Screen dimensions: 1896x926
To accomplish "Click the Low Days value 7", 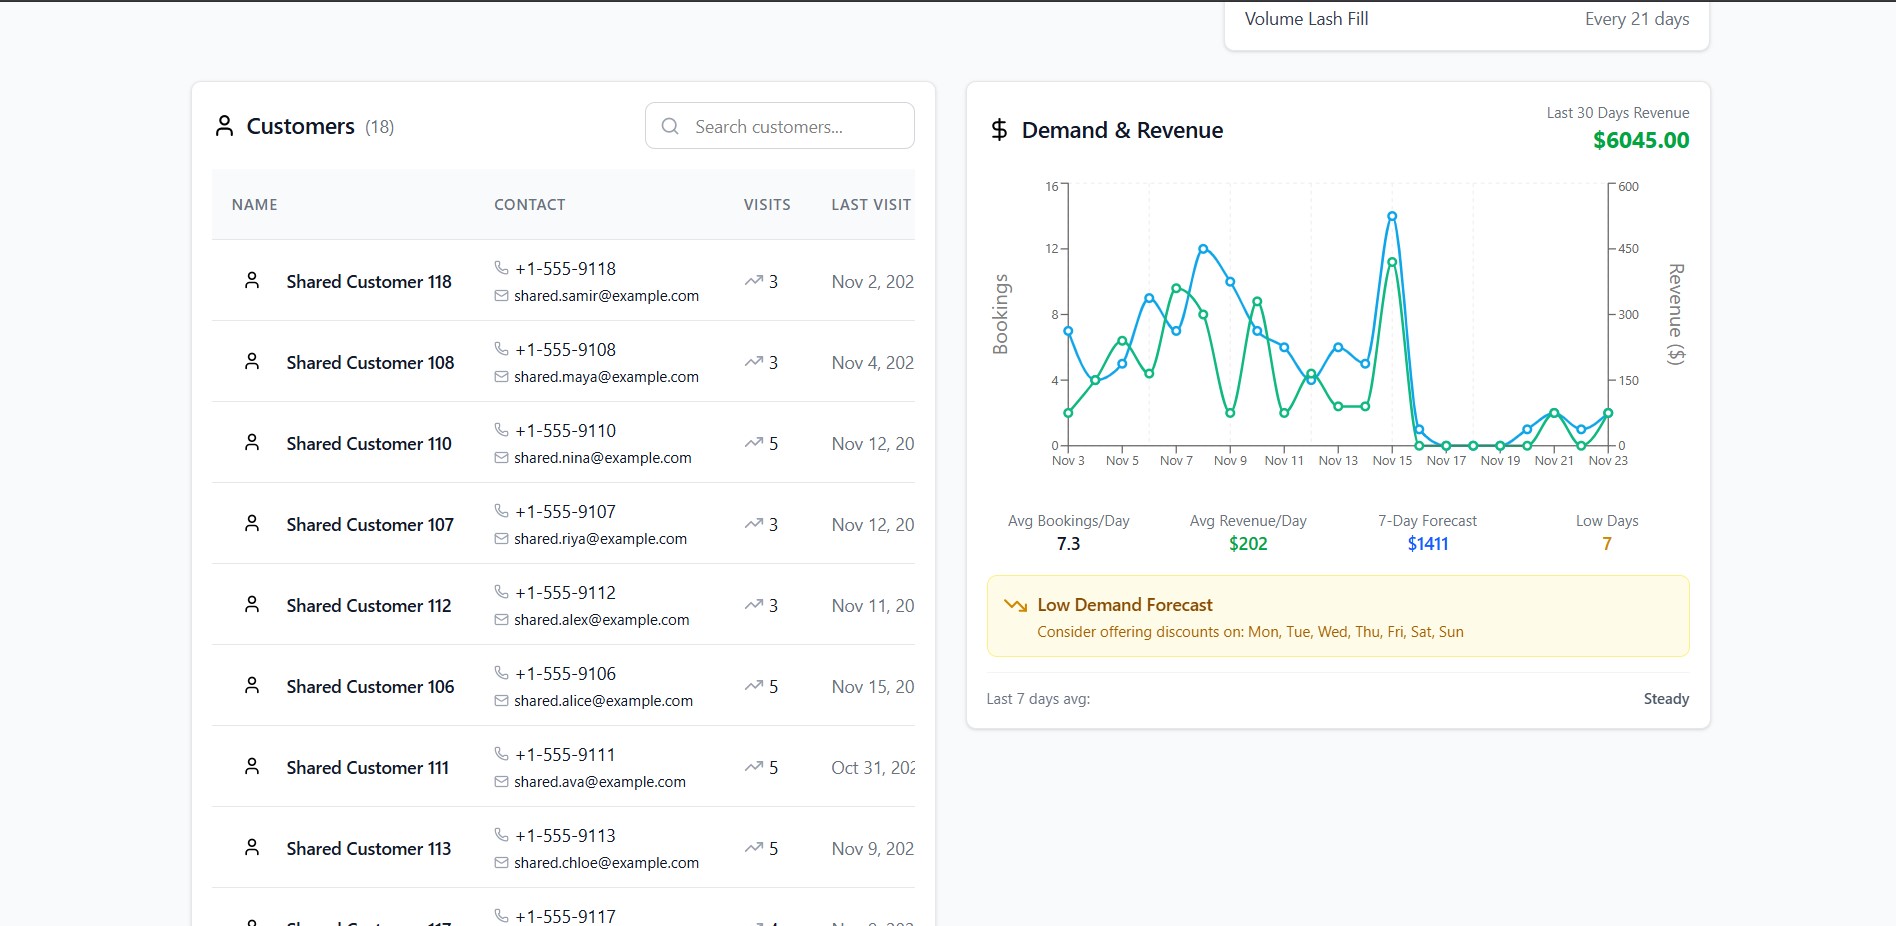I will 1607,544.
